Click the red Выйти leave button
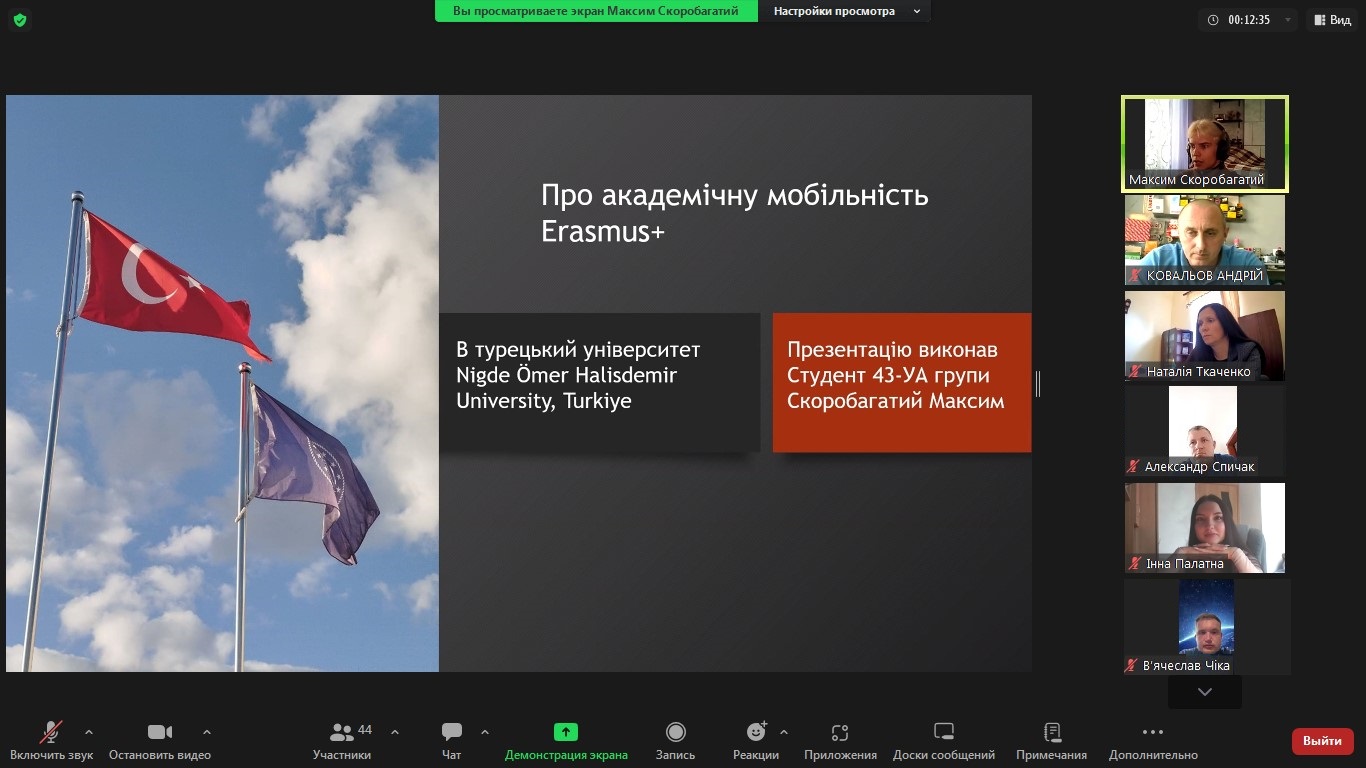Screen dimensions: 1366x768 pos(1322,741)
